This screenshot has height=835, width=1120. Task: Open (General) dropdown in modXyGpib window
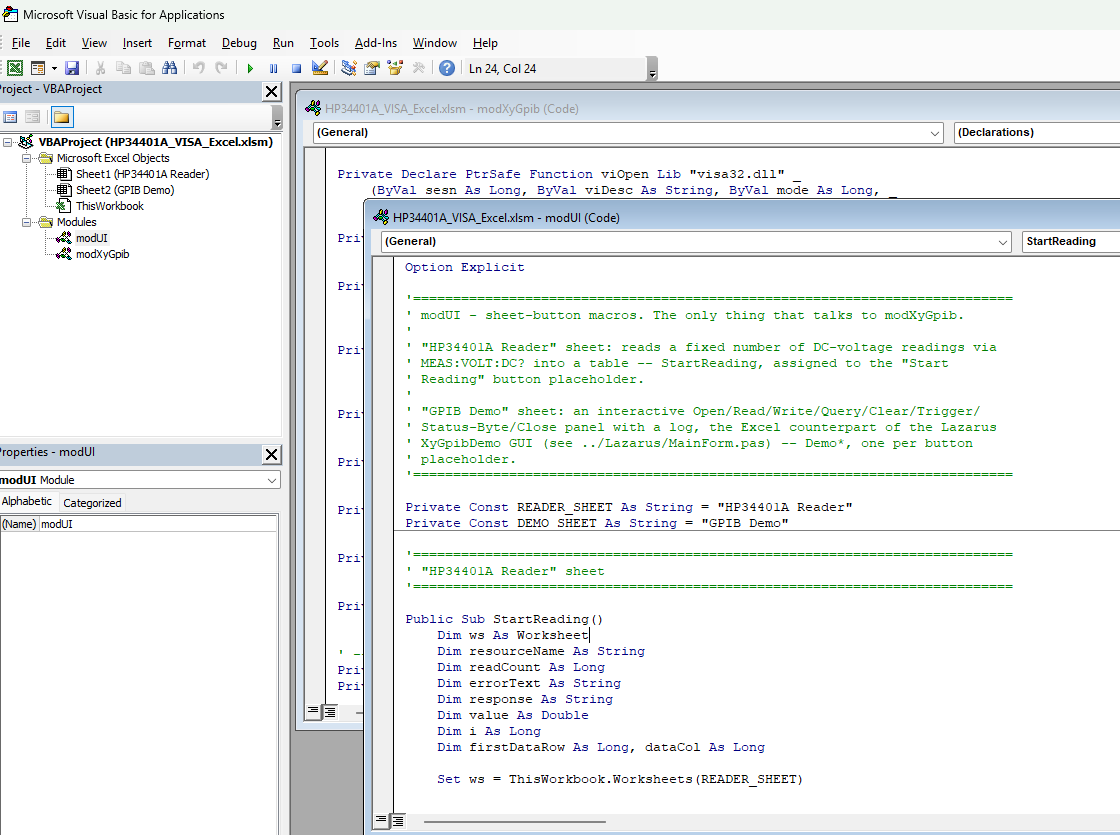(x=935, y=133)
